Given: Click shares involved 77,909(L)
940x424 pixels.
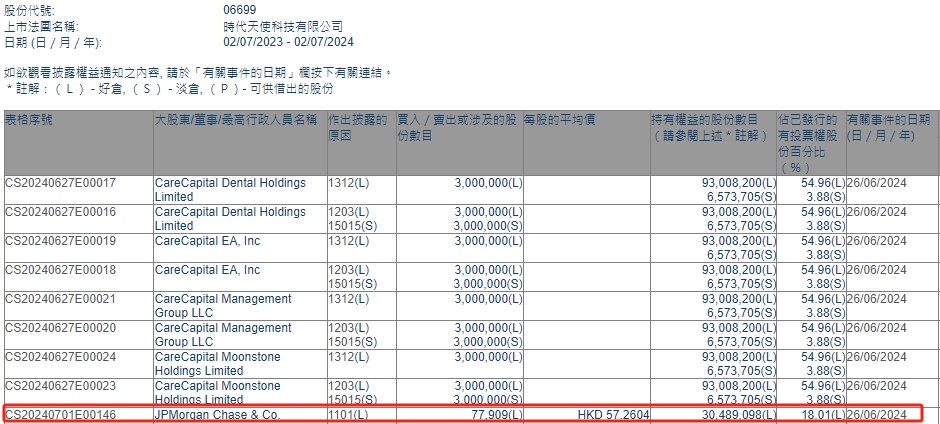Looking at the screenshot, I should click(496, 414).
